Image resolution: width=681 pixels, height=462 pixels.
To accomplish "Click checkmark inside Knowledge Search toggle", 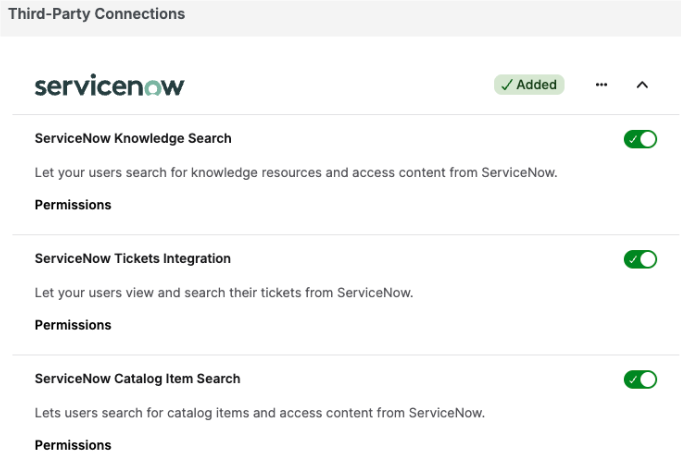I will coord(633,139).
